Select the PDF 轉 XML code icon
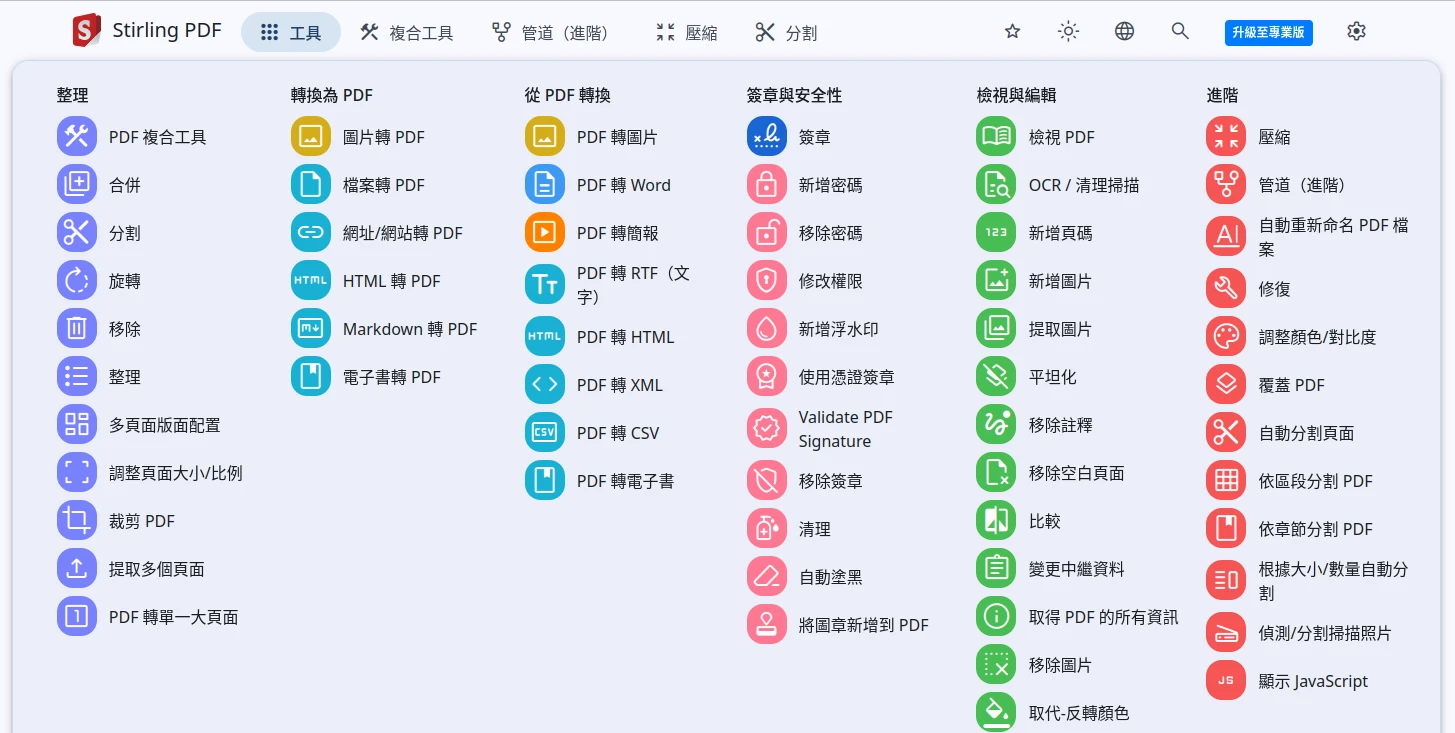Viewport: 1455px width, 733px height. pos(545,384)
